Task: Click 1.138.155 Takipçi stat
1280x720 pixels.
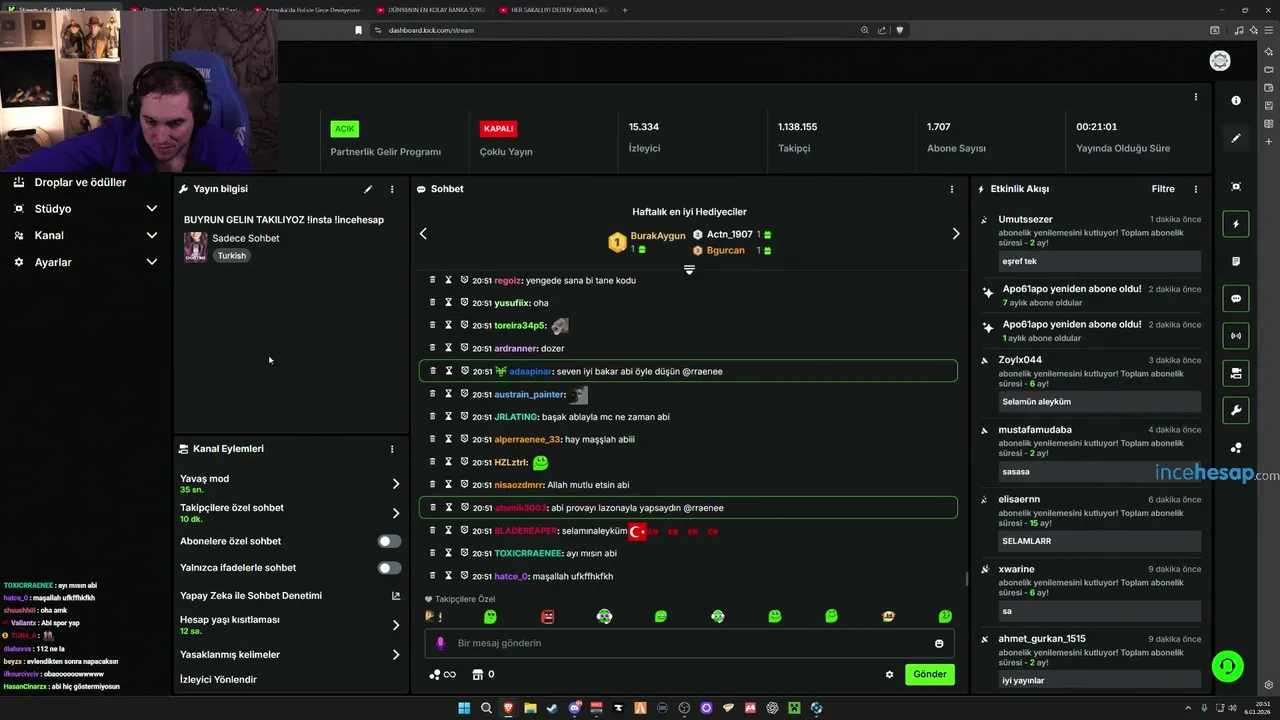Action: coord(797,137)
